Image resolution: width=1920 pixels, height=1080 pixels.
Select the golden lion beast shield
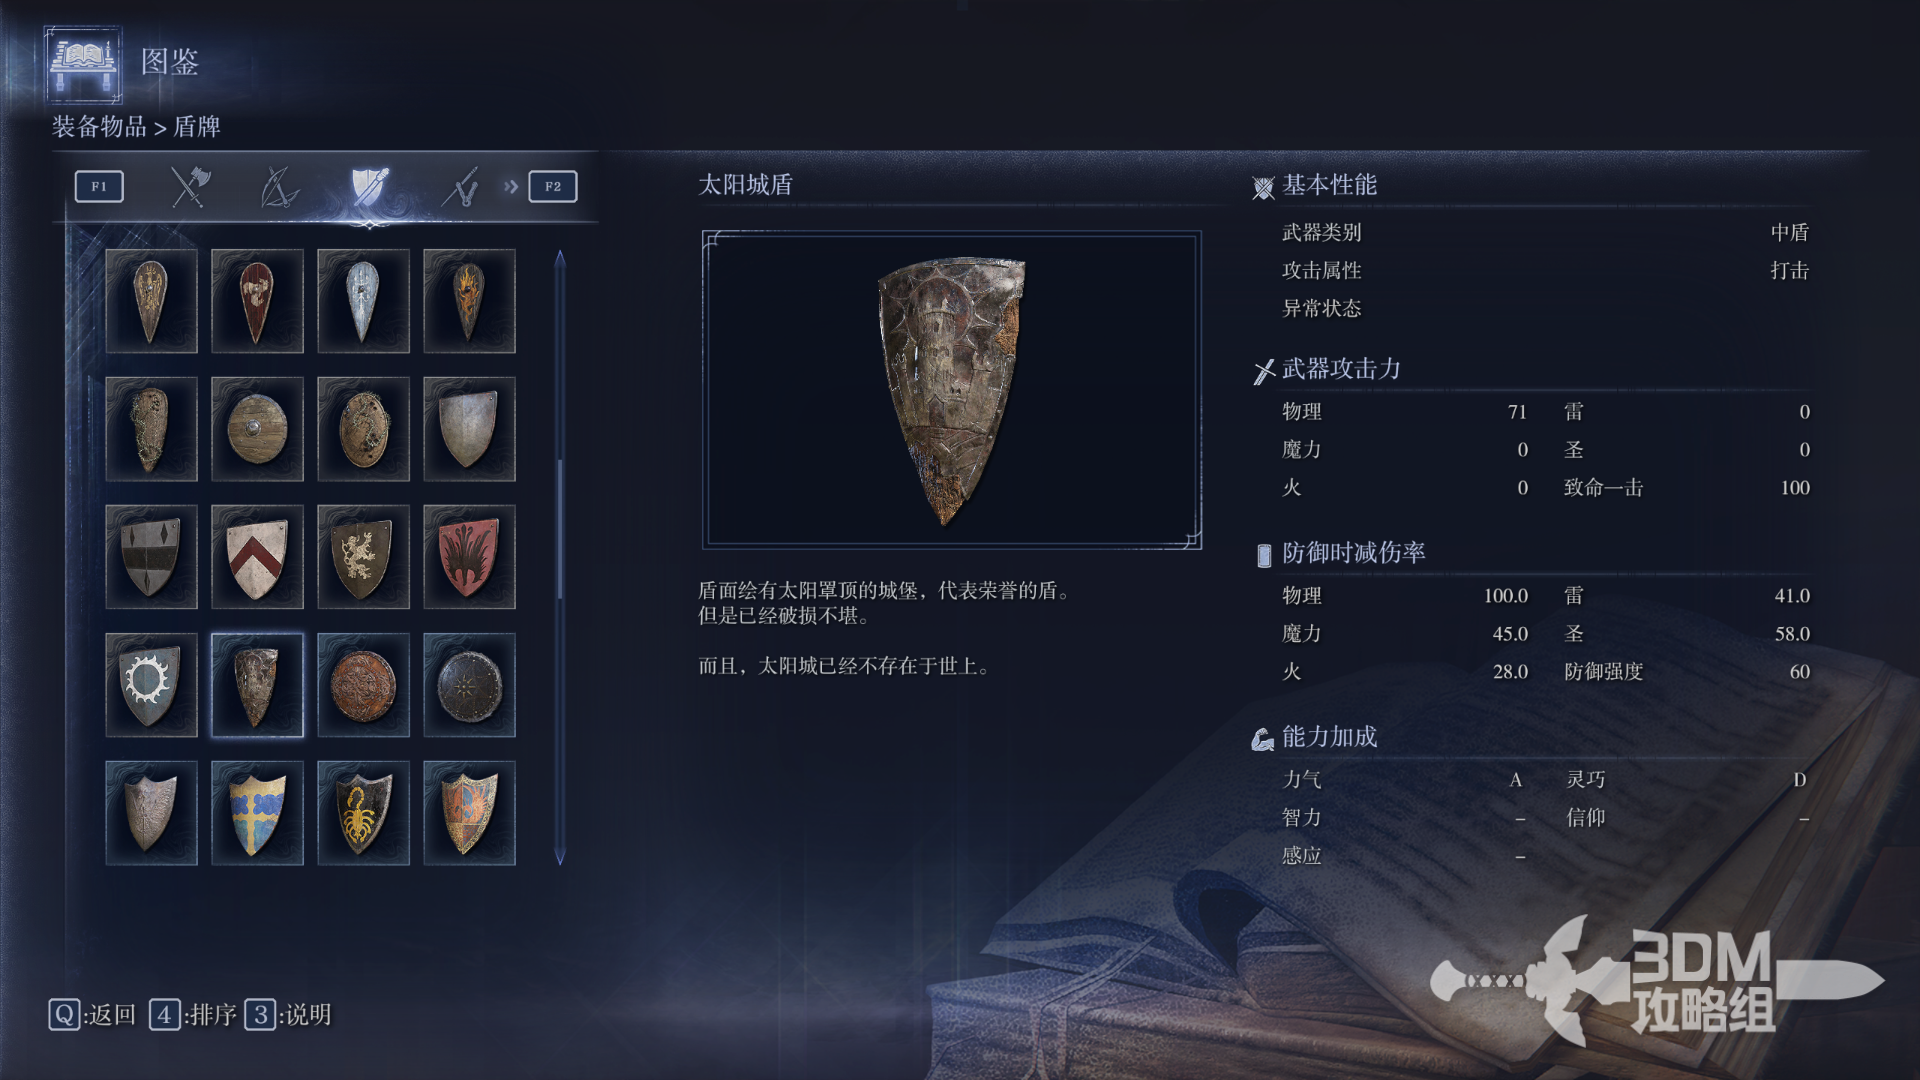tap(363, 557)
